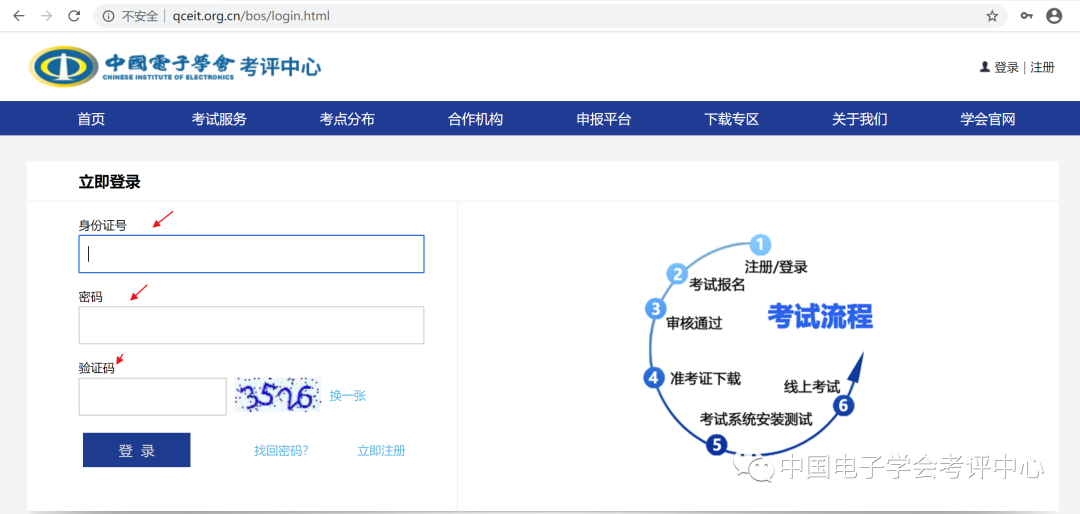Open the browser profile avatar icon
Viewport: 1080px width, 514px height.
[x=1054, y=16]
